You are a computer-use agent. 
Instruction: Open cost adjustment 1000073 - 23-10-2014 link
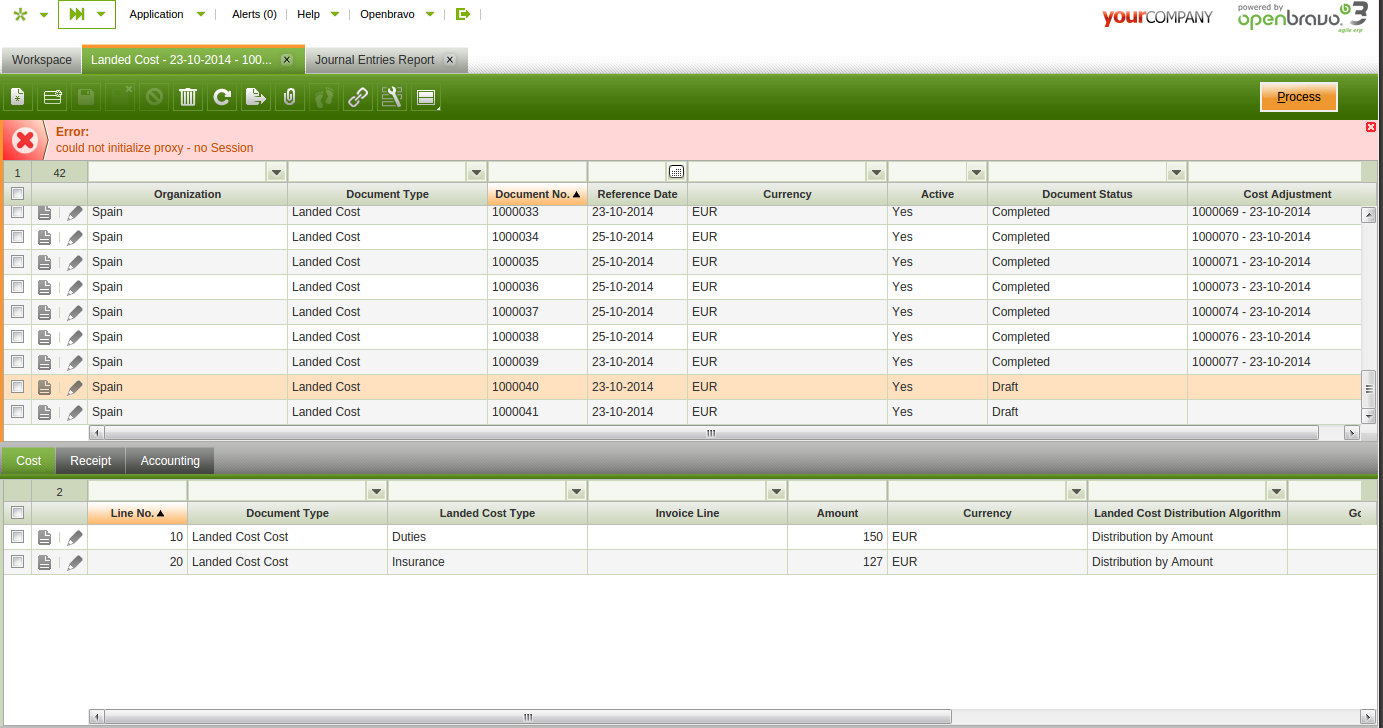click(x=1251, y=287)
